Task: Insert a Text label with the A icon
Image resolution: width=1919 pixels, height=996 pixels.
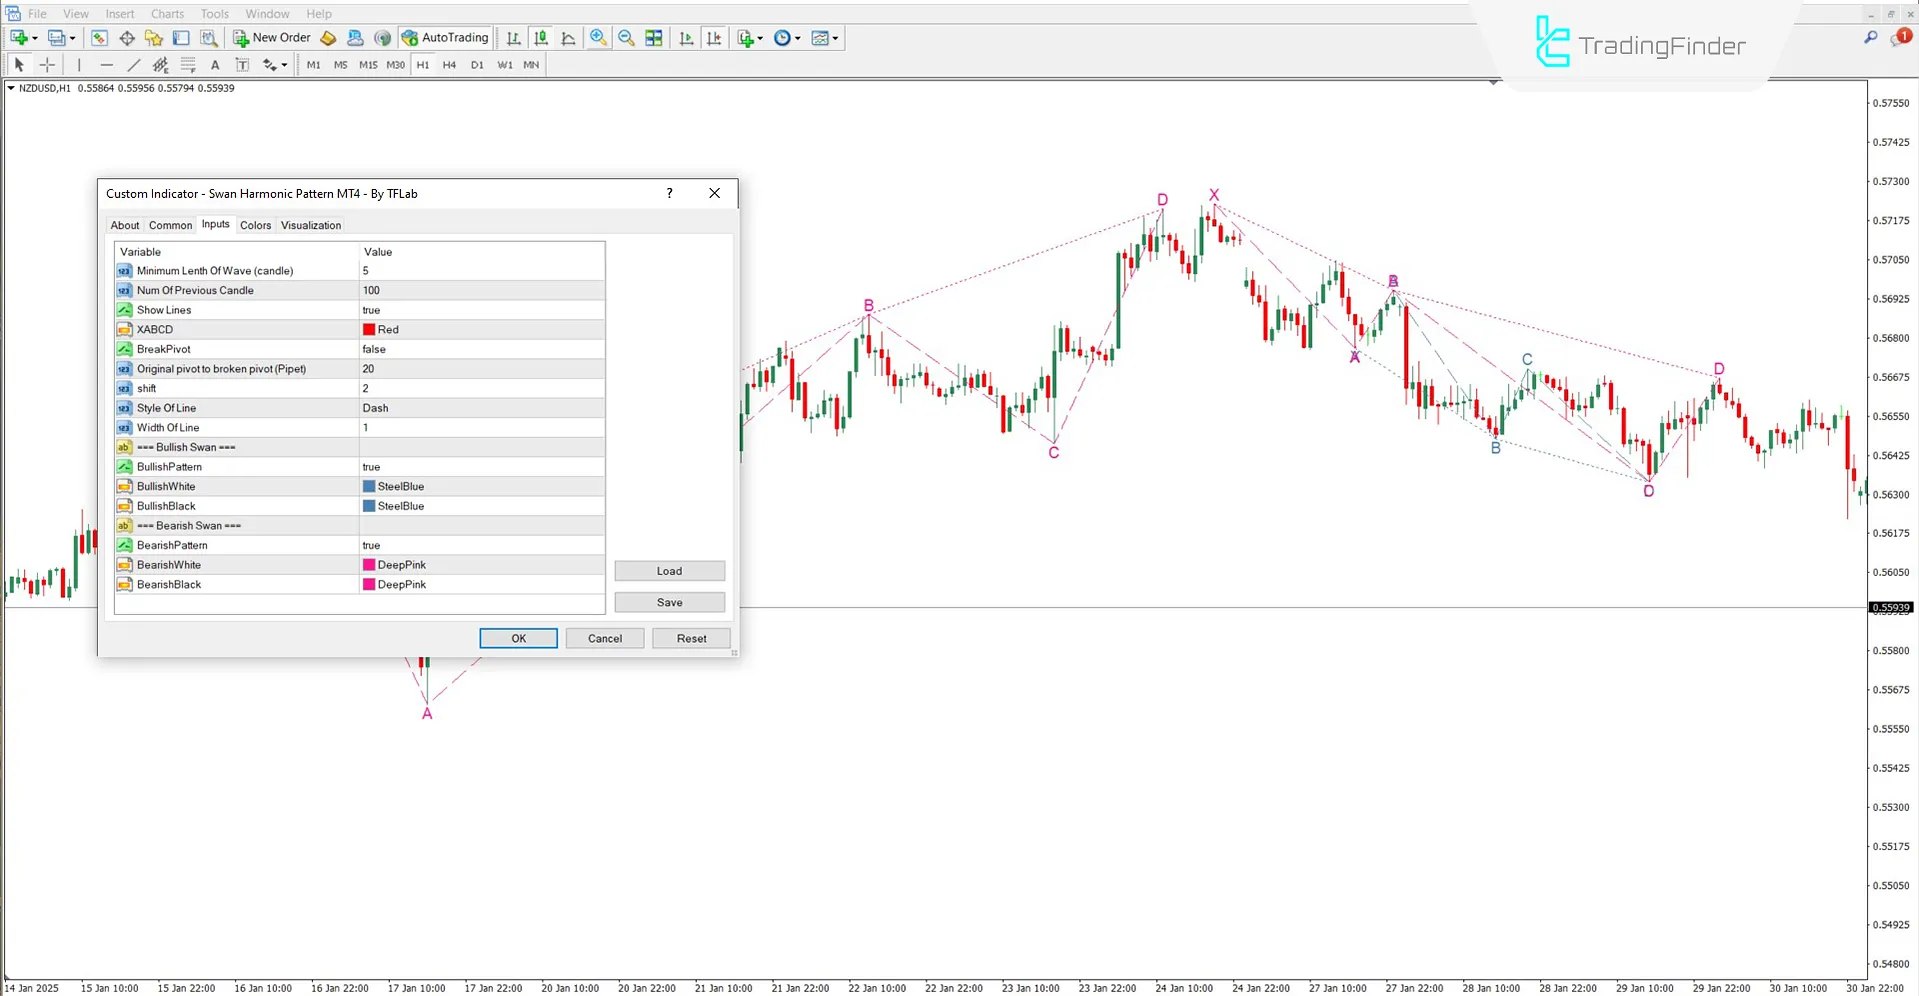Action: tap(215, 65)
